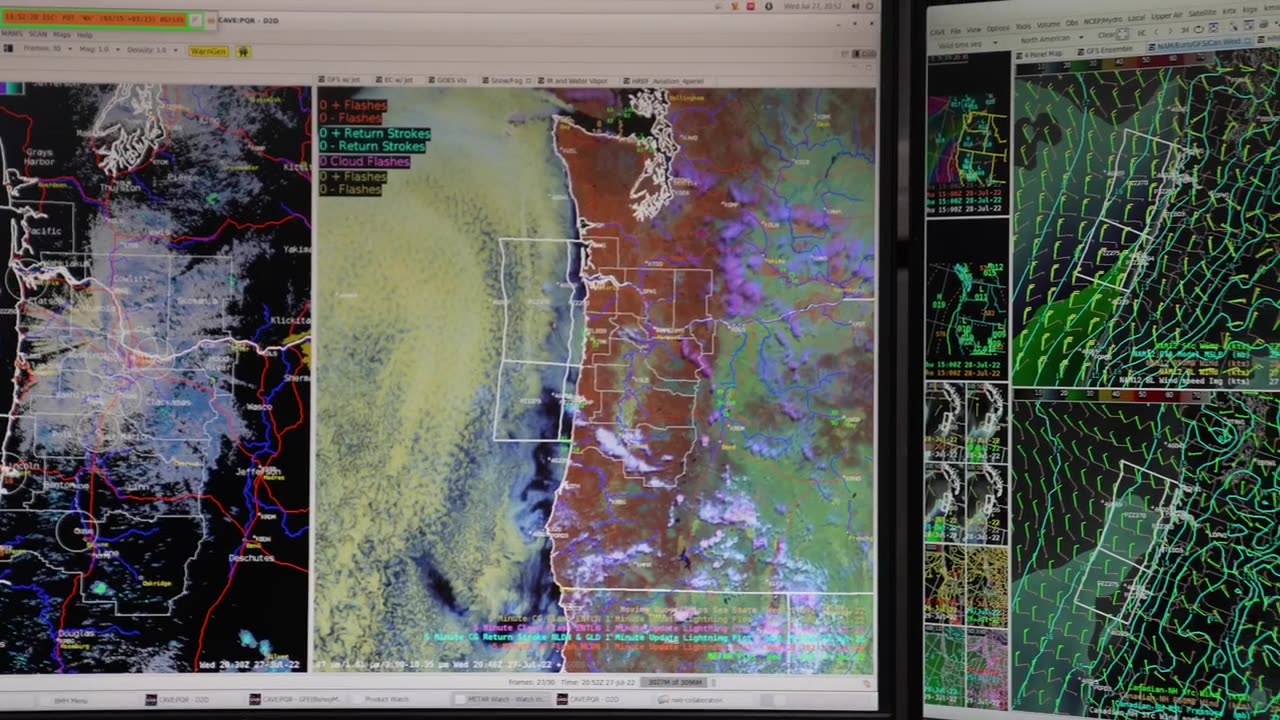
Task: Step back one frame in right CAVE
Action: click(1156, 32)
